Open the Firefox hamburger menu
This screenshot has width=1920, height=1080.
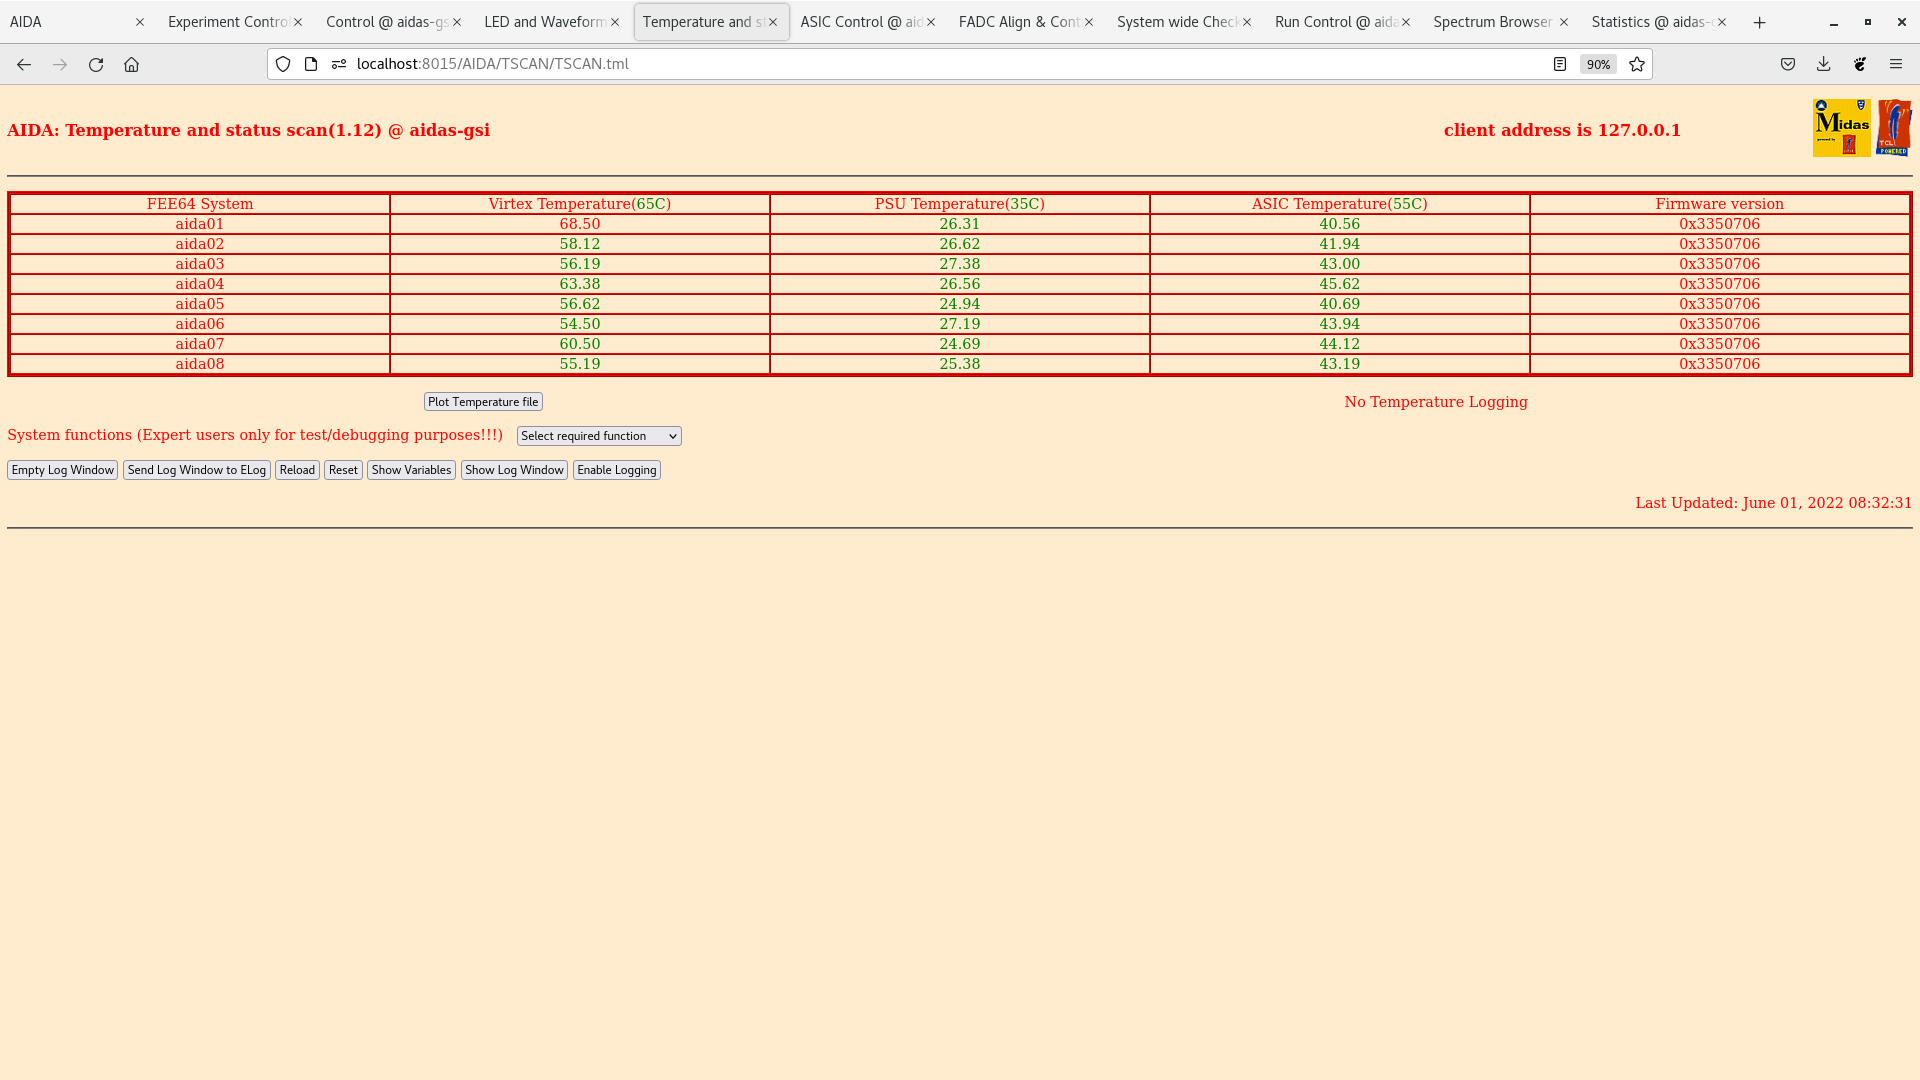1895,64
